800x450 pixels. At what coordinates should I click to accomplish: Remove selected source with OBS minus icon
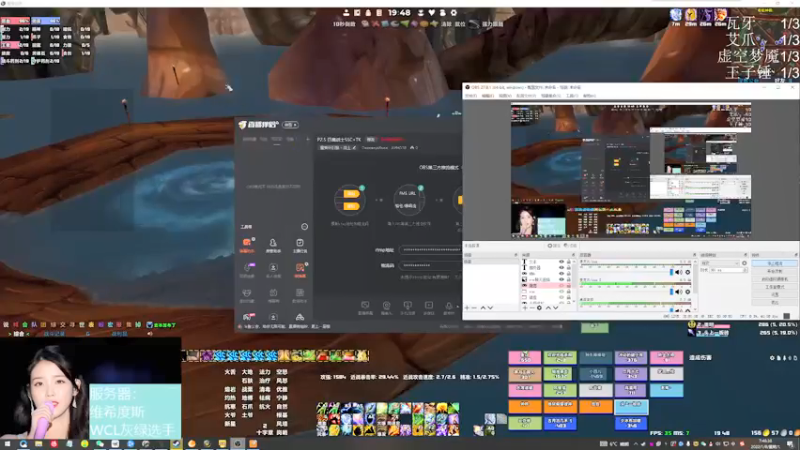click(x=532, y=308)
